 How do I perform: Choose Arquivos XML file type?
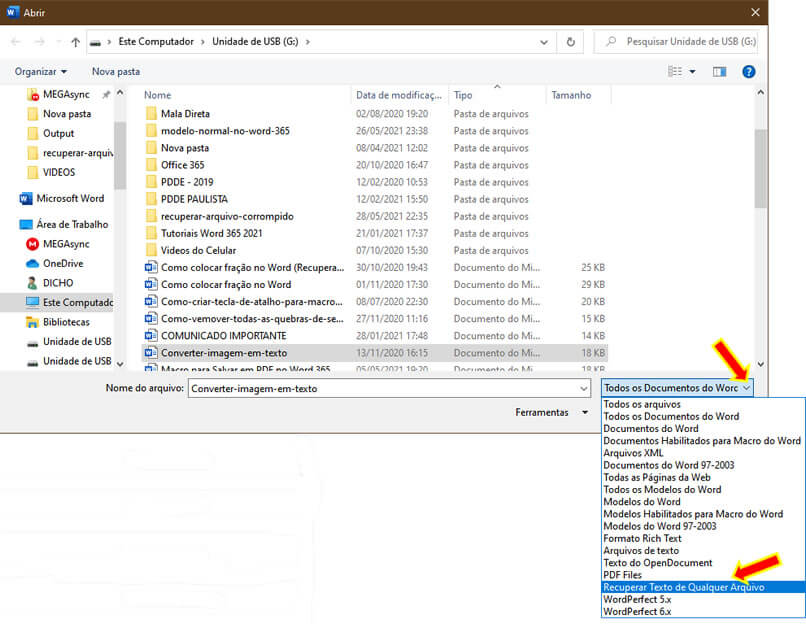(x=633, y=453)
